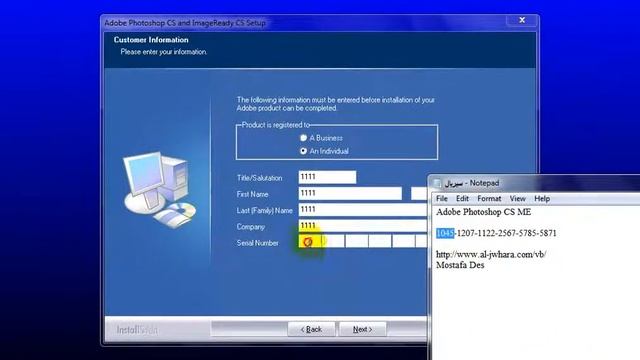Go to the Back page of the setup
This screenshot has width=640, height=360.
tap(311, 329)
